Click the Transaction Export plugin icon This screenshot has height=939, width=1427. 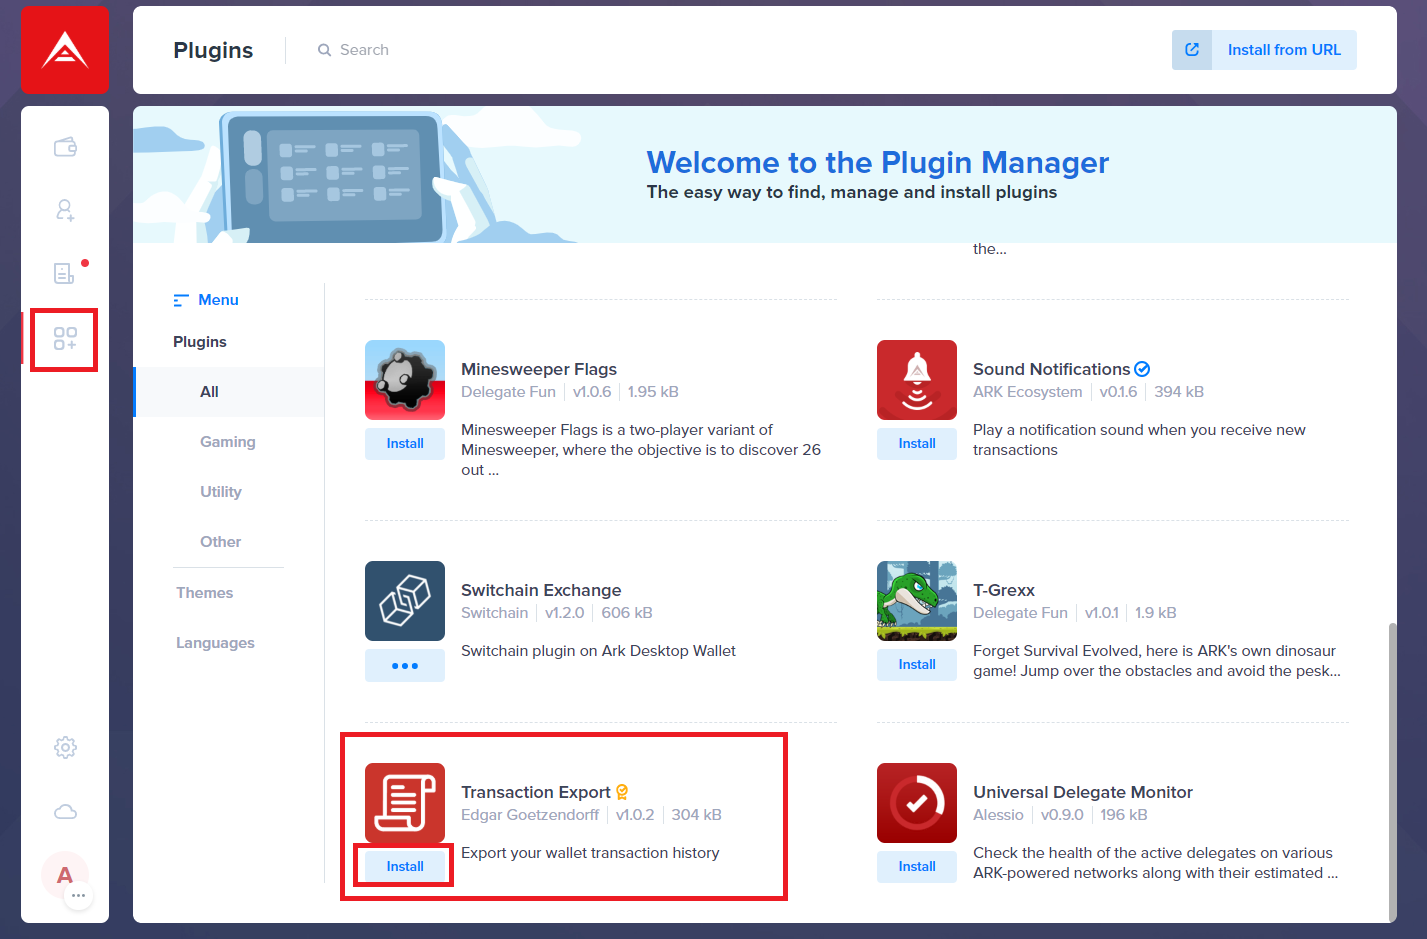(405, 803)
